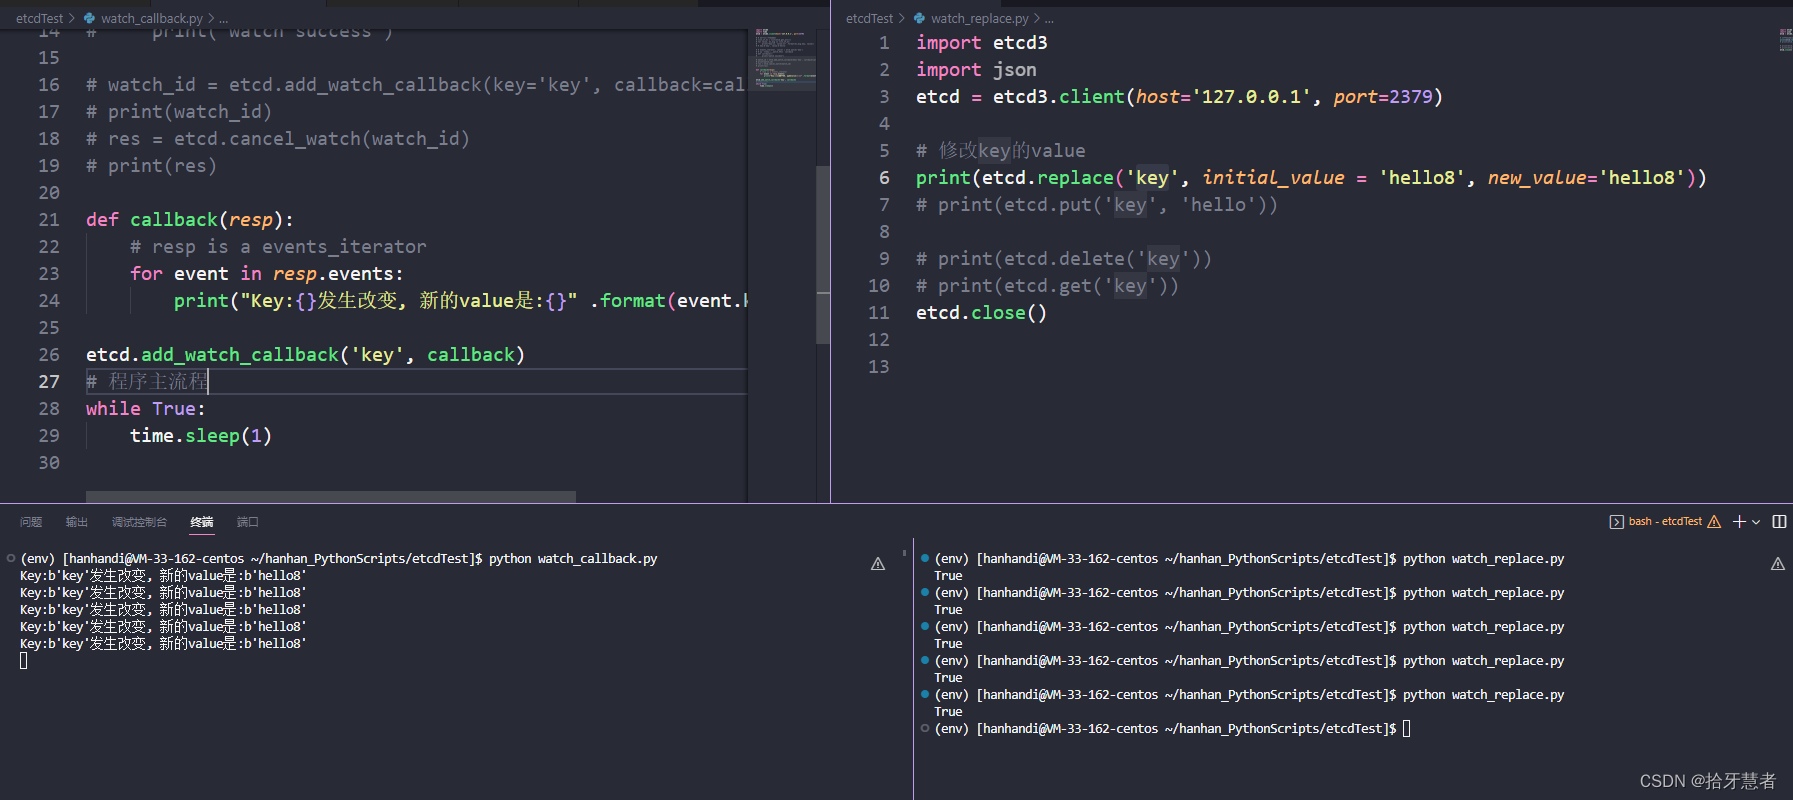Select the bash - etcdTest terminal label

point(1665,521)
